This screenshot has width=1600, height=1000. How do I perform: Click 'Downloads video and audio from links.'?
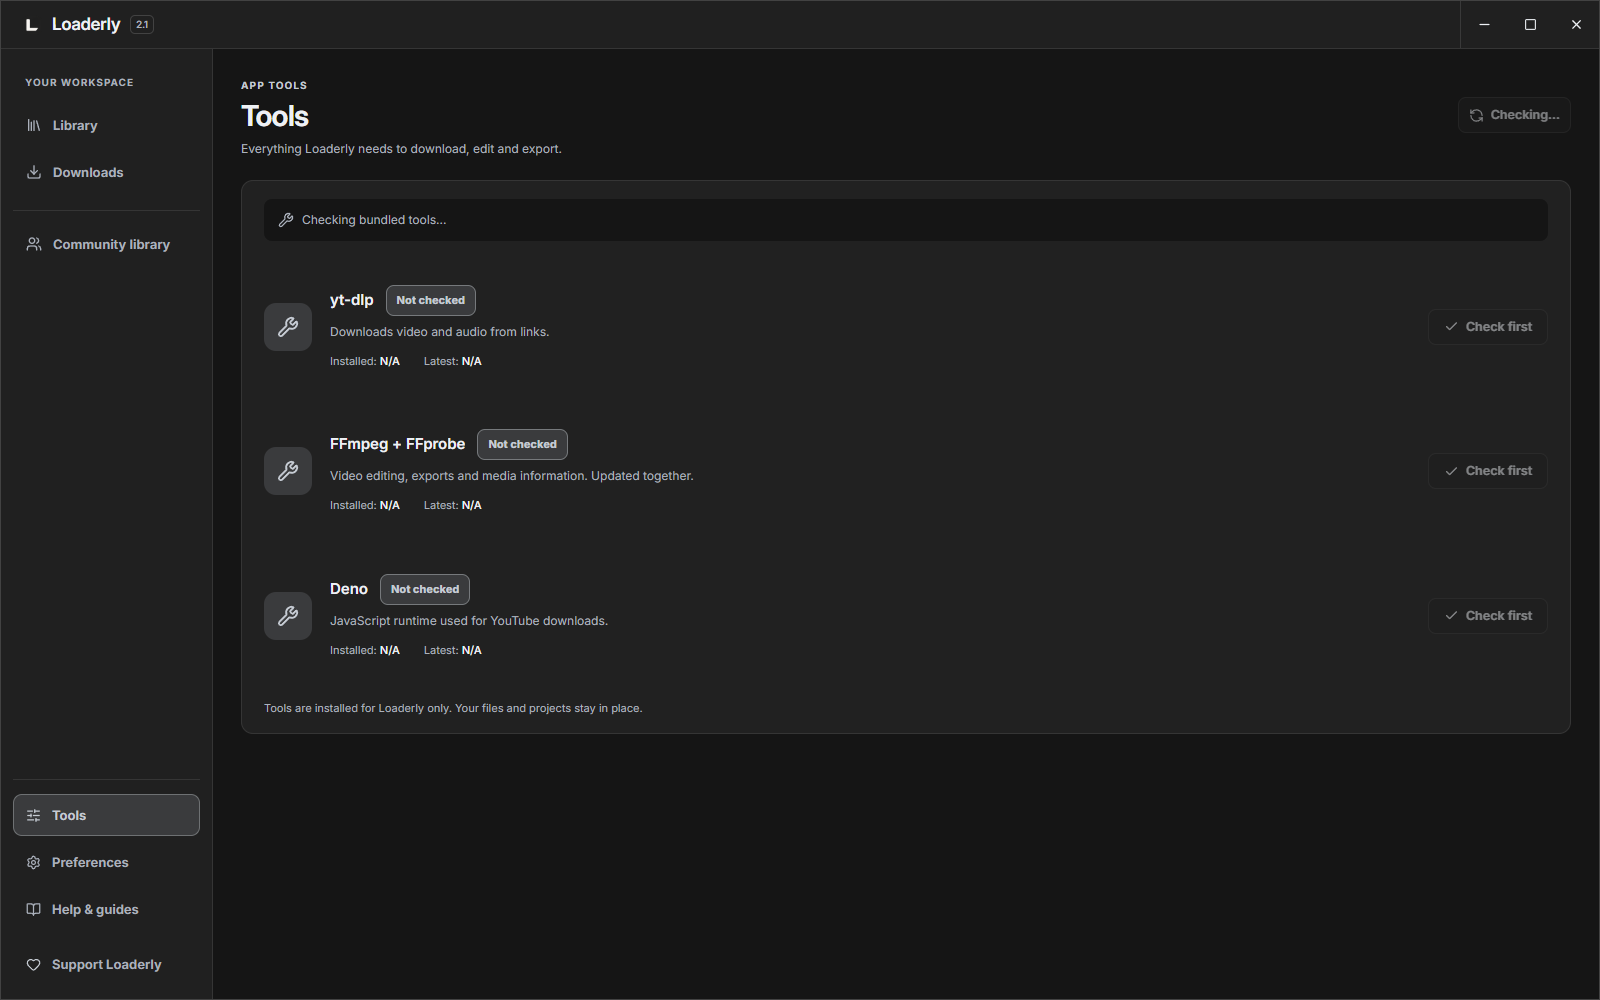pos(440,332)
